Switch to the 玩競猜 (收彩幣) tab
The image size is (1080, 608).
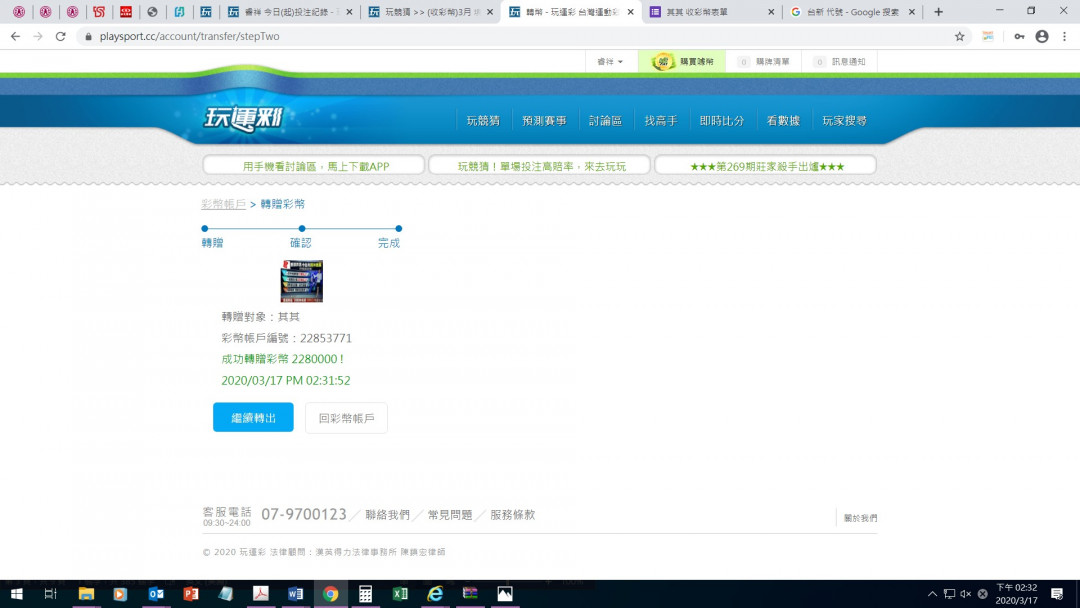[430, 12]
